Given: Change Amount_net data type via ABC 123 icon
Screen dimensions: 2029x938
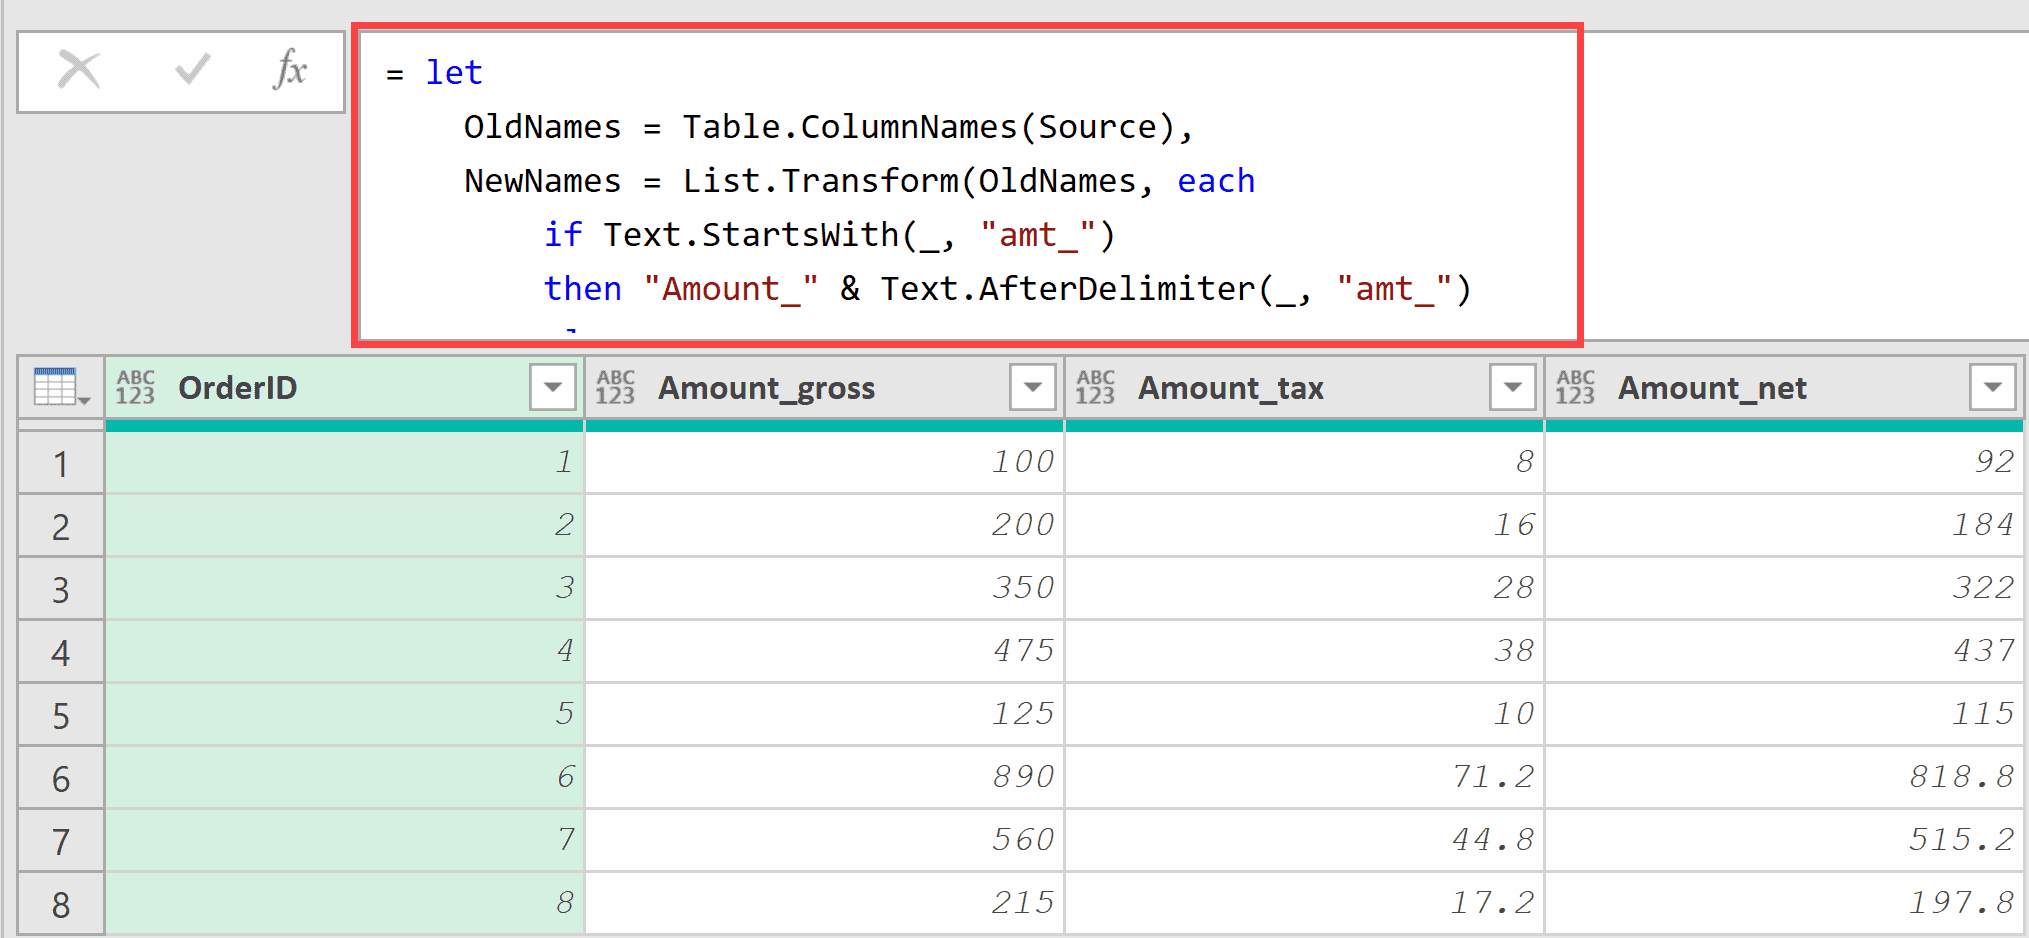Looking at the screenshot, I should click(1575, 388).
